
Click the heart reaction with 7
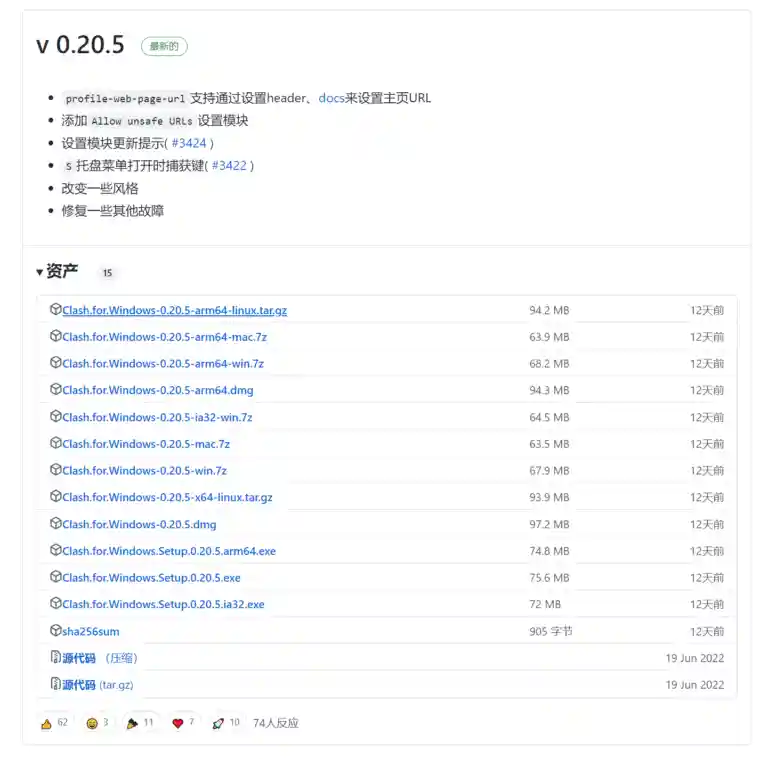(x=183, y=723)
